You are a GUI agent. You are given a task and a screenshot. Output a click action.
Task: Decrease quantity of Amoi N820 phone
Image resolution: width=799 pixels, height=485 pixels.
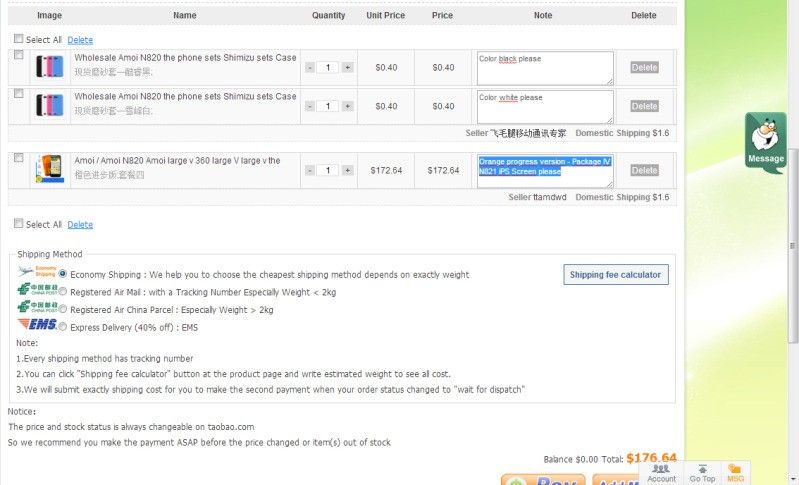pyautogui.click(x=310, y=170)
